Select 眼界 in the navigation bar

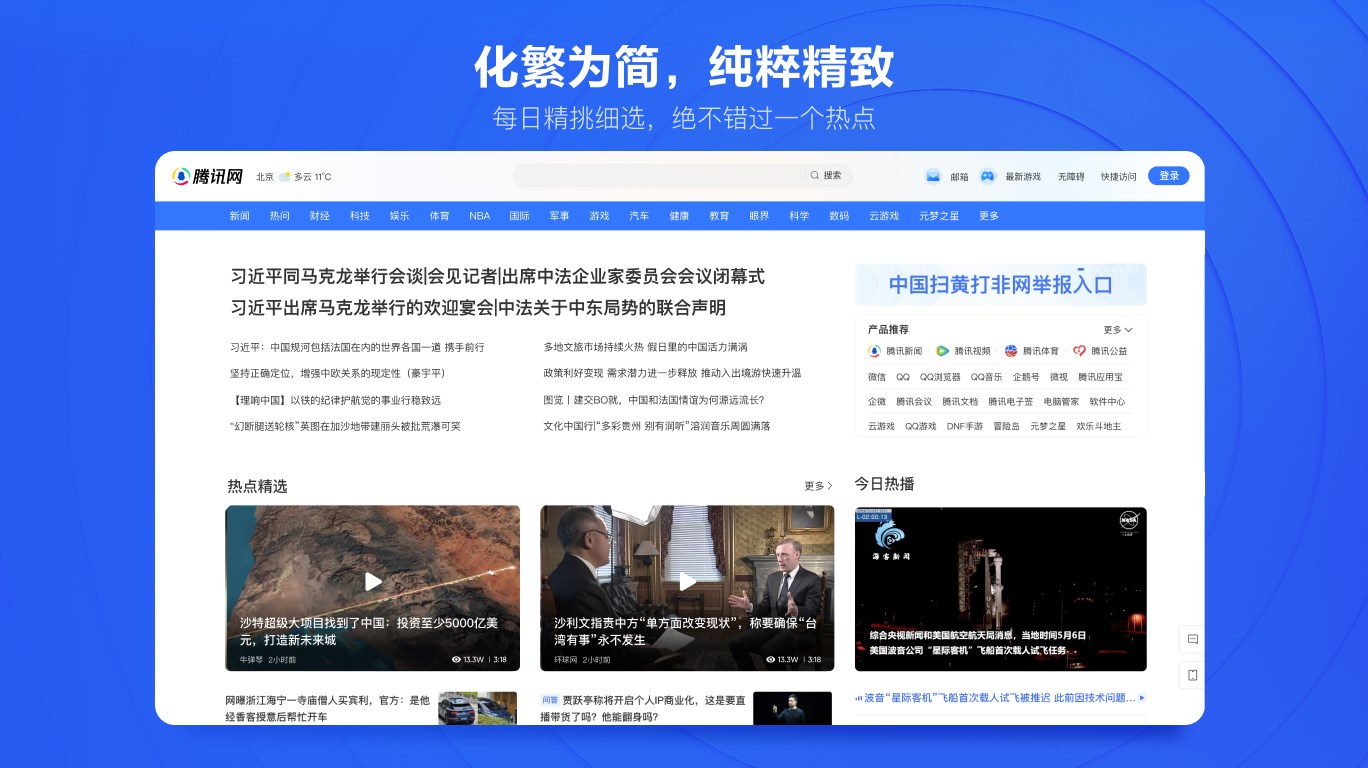point(759,216)
